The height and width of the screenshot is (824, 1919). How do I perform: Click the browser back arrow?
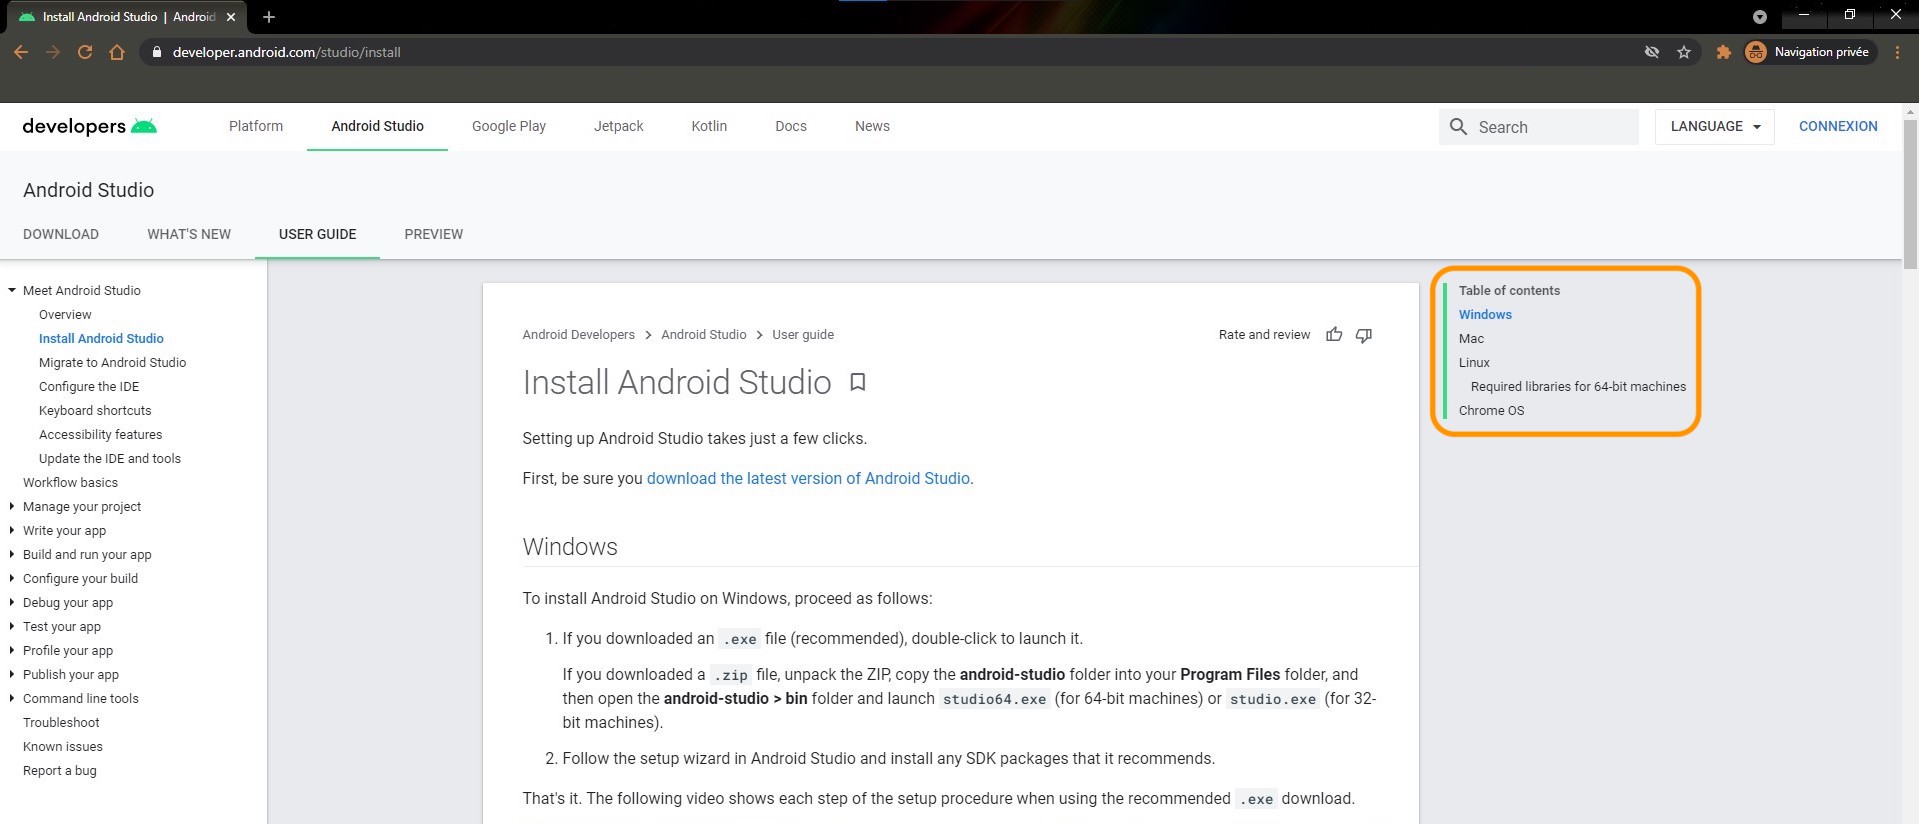tap(21, 52)
